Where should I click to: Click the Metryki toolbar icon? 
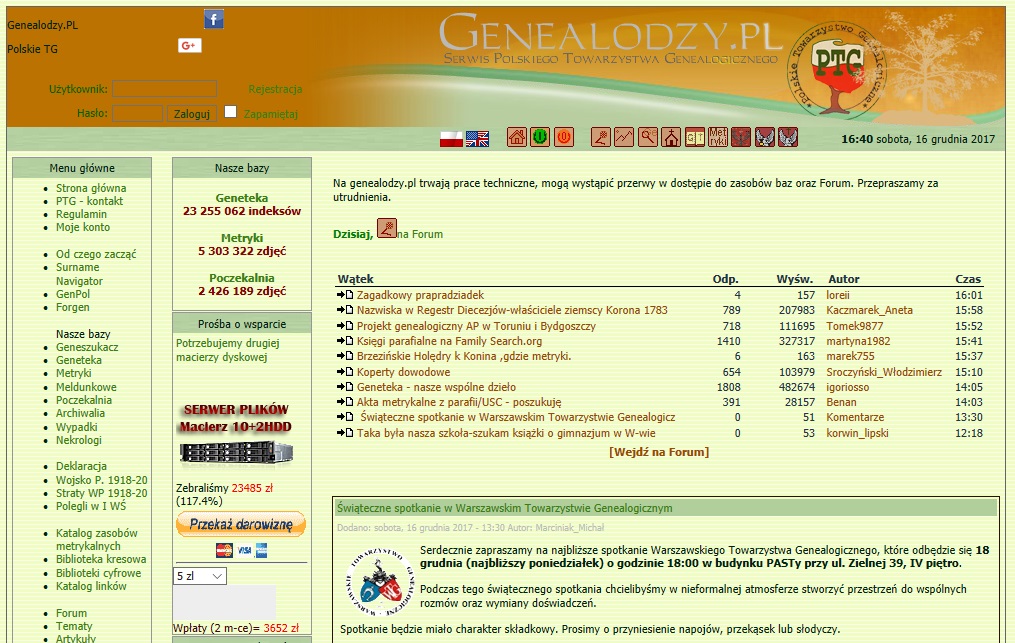718,138
